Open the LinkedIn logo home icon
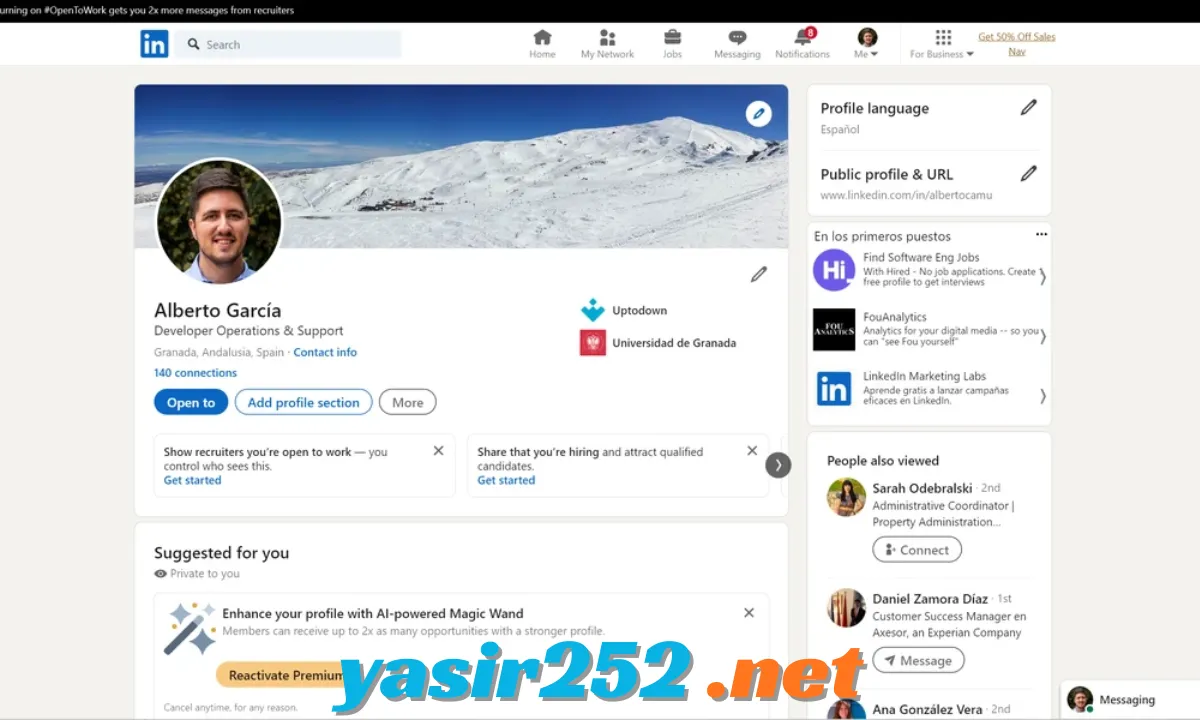The image size is (1200, 720). click(154, 44)
